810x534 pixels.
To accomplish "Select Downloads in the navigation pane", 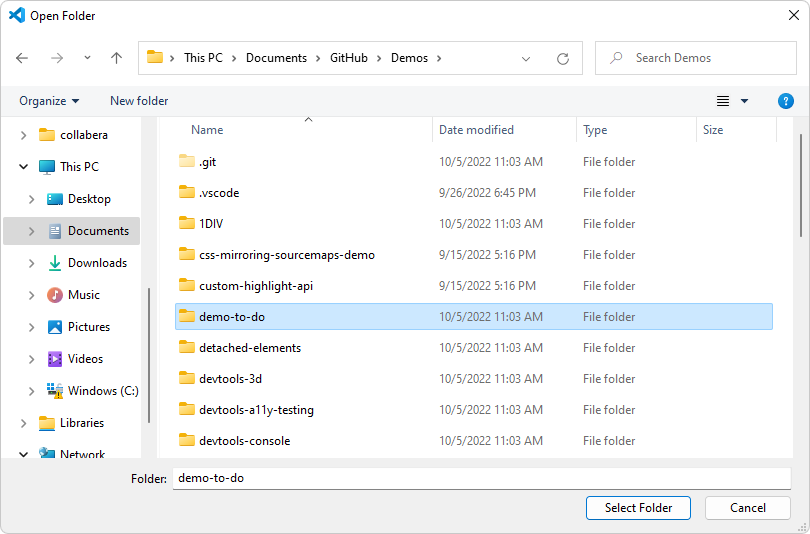I will pos(97,263).
